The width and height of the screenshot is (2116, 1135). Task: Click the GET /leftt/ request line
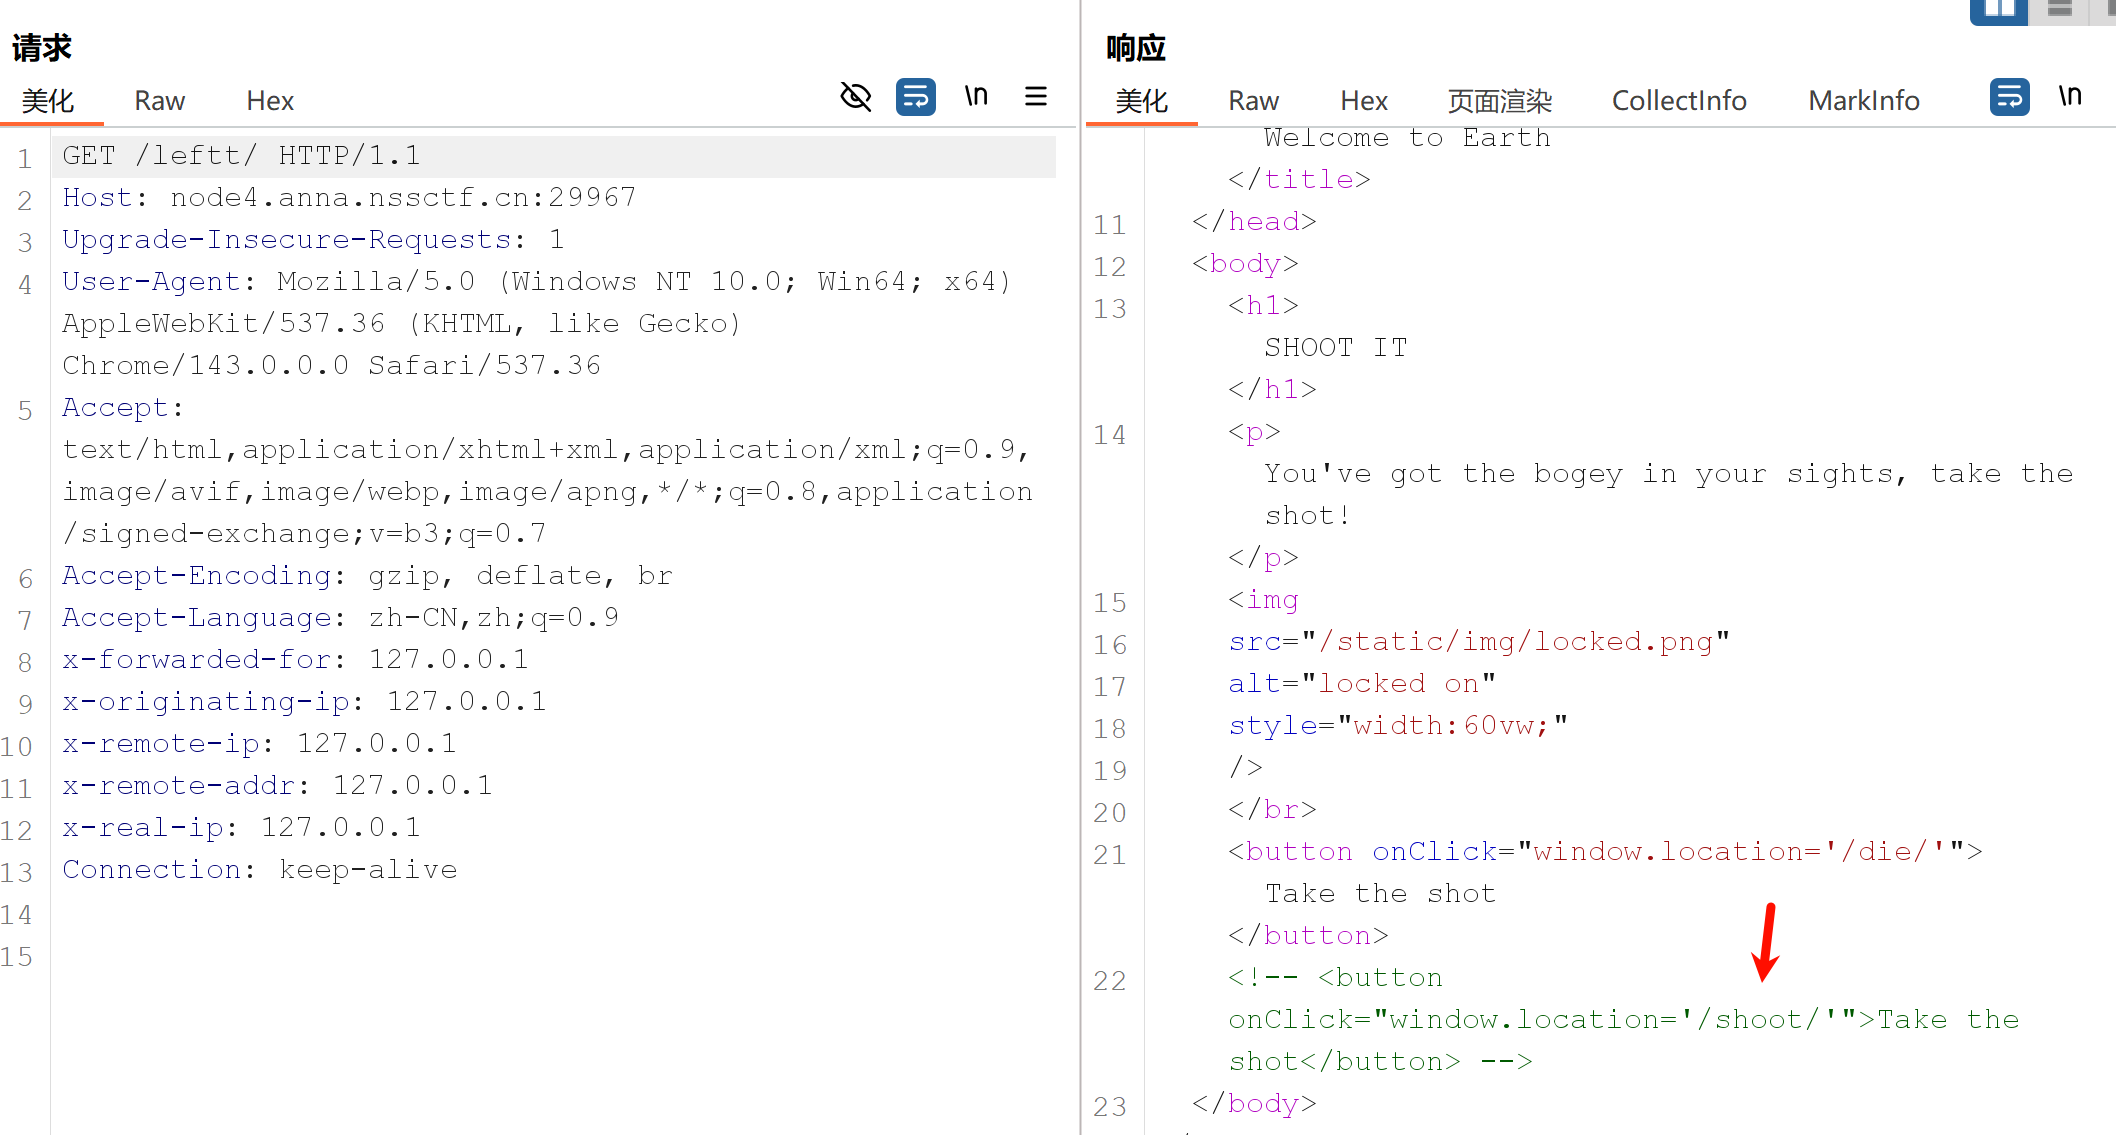pyautogui.click(x=241, y=156)
